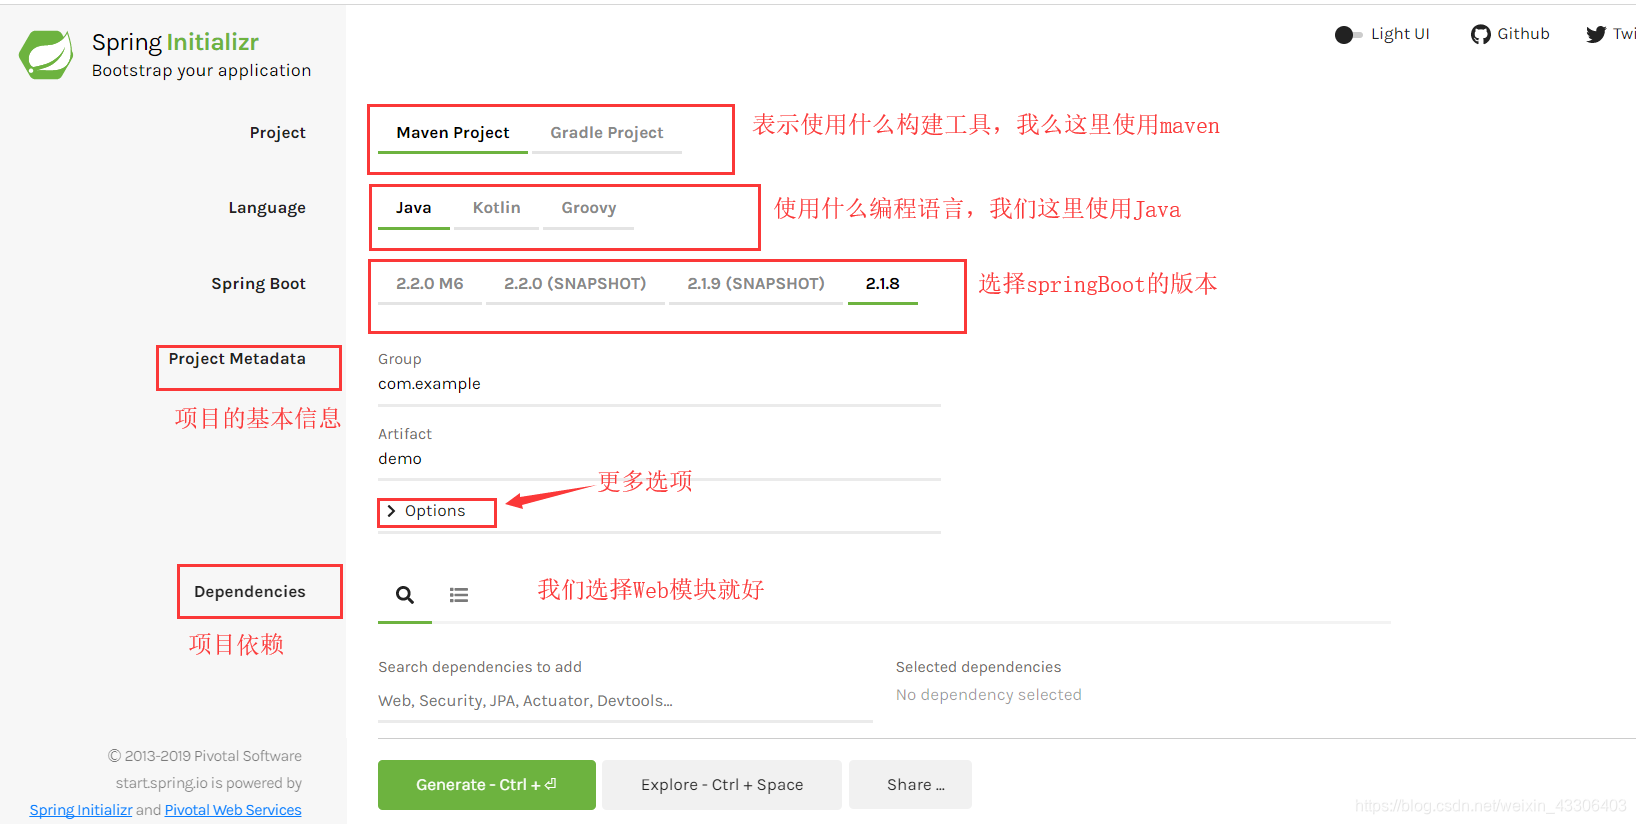Expand the Options section
1636x824 pixels.
427,511
